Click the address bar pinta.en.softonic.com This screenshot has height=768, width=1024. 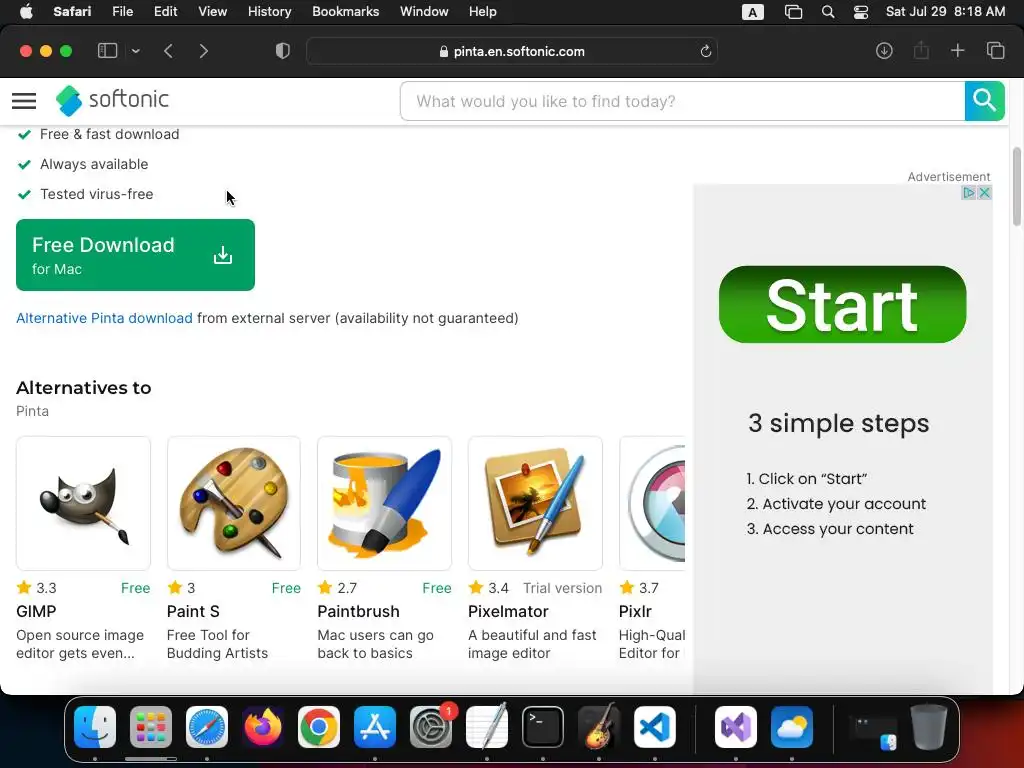pyautogui.click(x=512, y=51)
